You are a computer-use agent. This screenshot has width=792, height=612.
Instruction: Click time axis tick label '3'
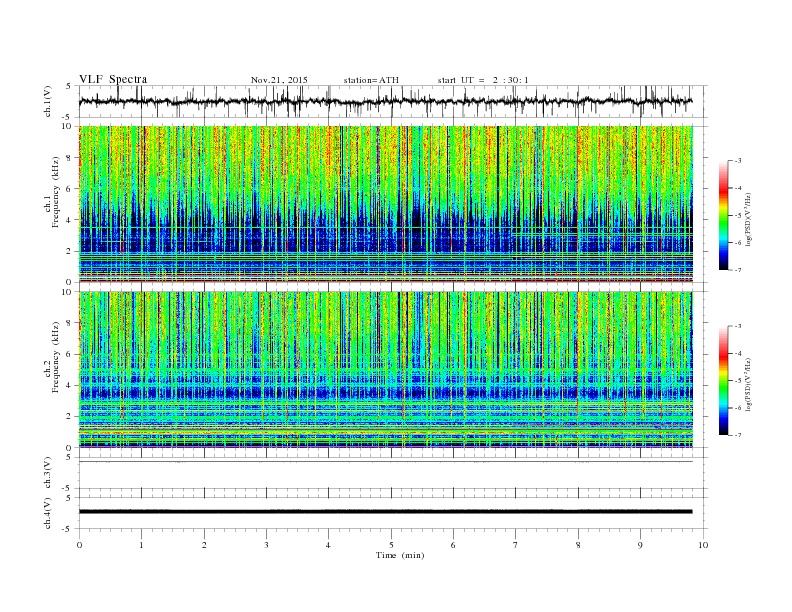click(266, 545)
